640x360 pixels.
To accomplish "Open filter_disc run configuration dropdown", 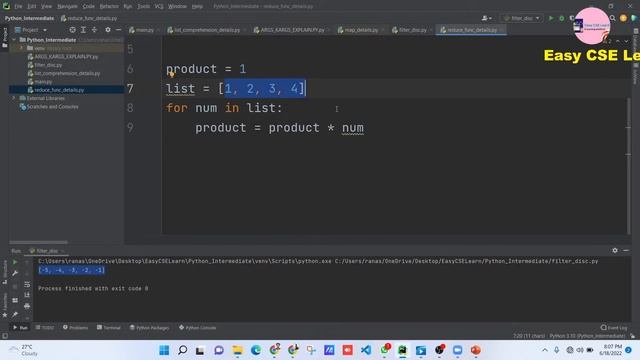I will [x=522, y=18].
